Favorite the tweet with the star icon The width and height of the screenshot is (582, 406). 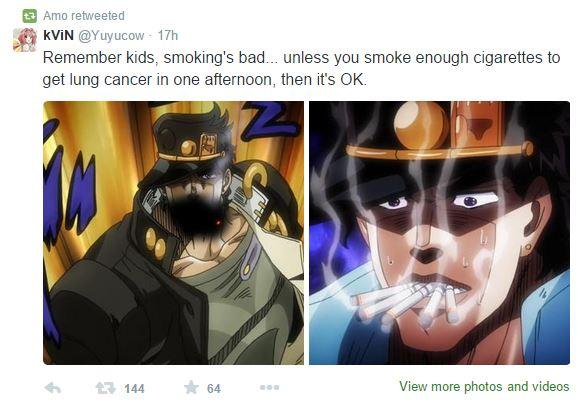point(191,387)
